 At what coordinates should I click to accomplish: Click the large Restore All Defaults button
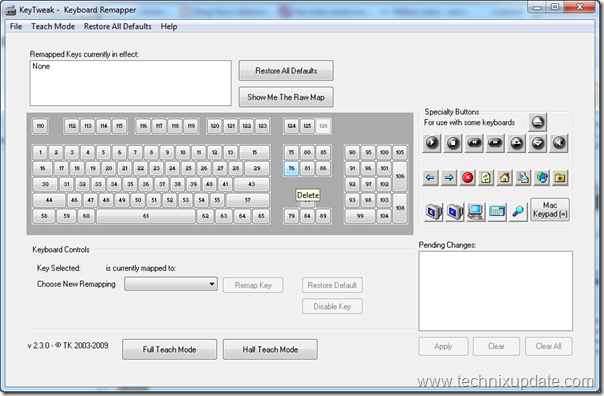coord(286,70)
